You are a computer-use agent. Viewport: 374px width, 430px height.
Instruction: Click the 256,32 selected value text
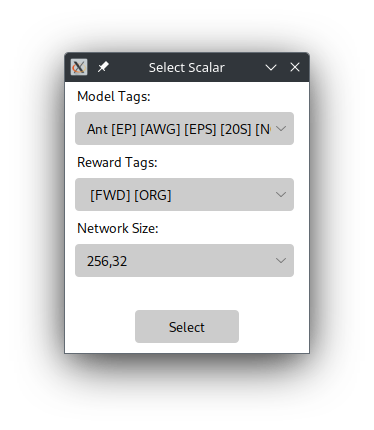[107, 261]
